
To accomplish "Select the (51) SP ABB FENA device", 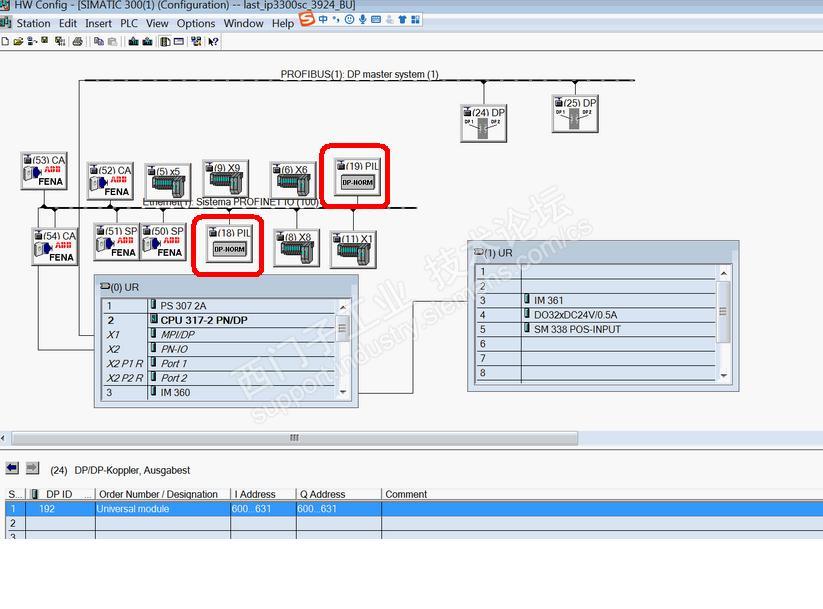I will (117, 242).
